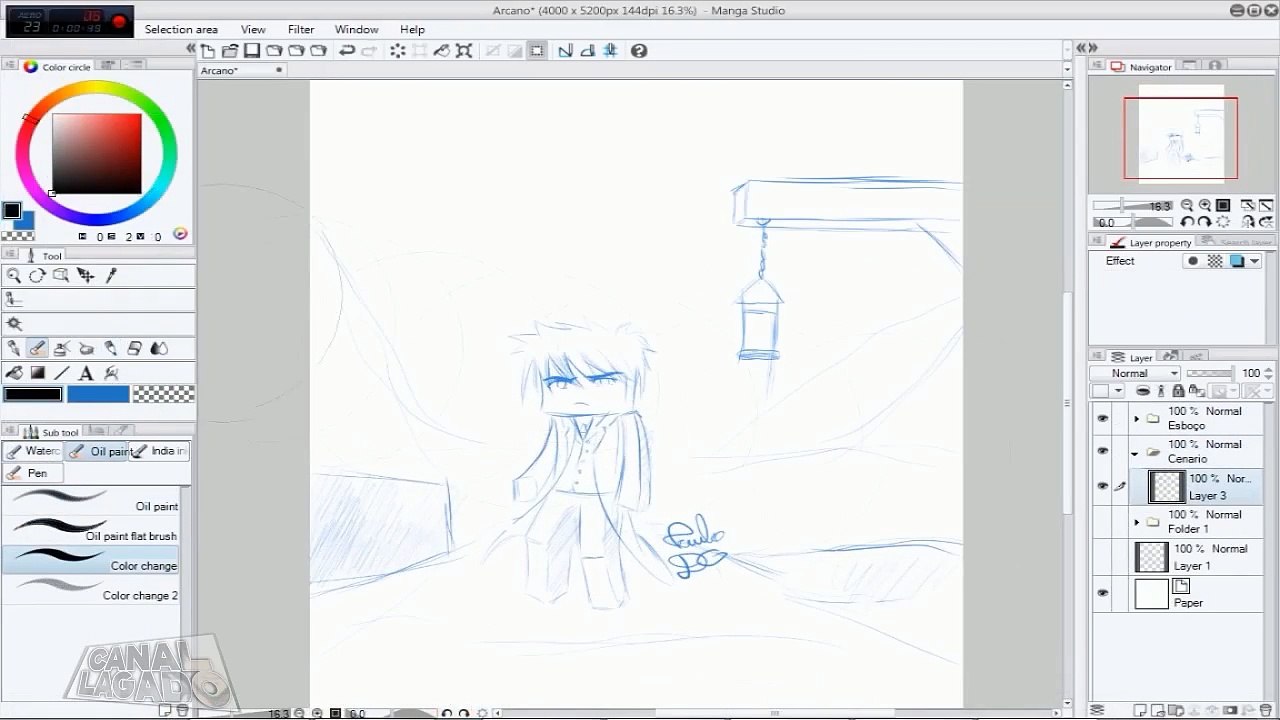Select the Move layer tool
Image resolution: width=1280 pixels, height=720 pixels.
(x=86, y=276)
